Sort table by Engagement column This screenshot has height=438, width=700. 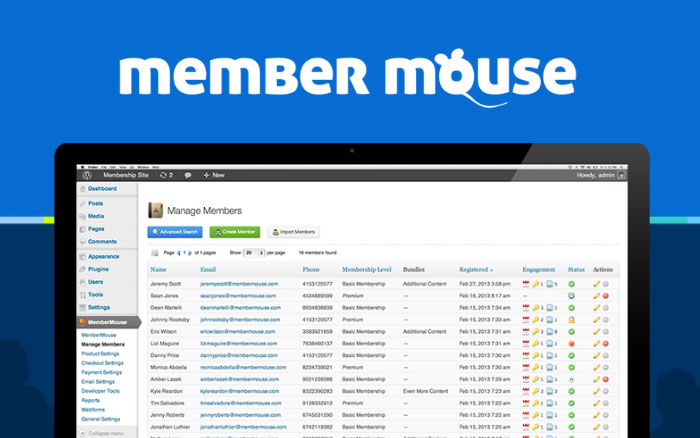(539, 270)
